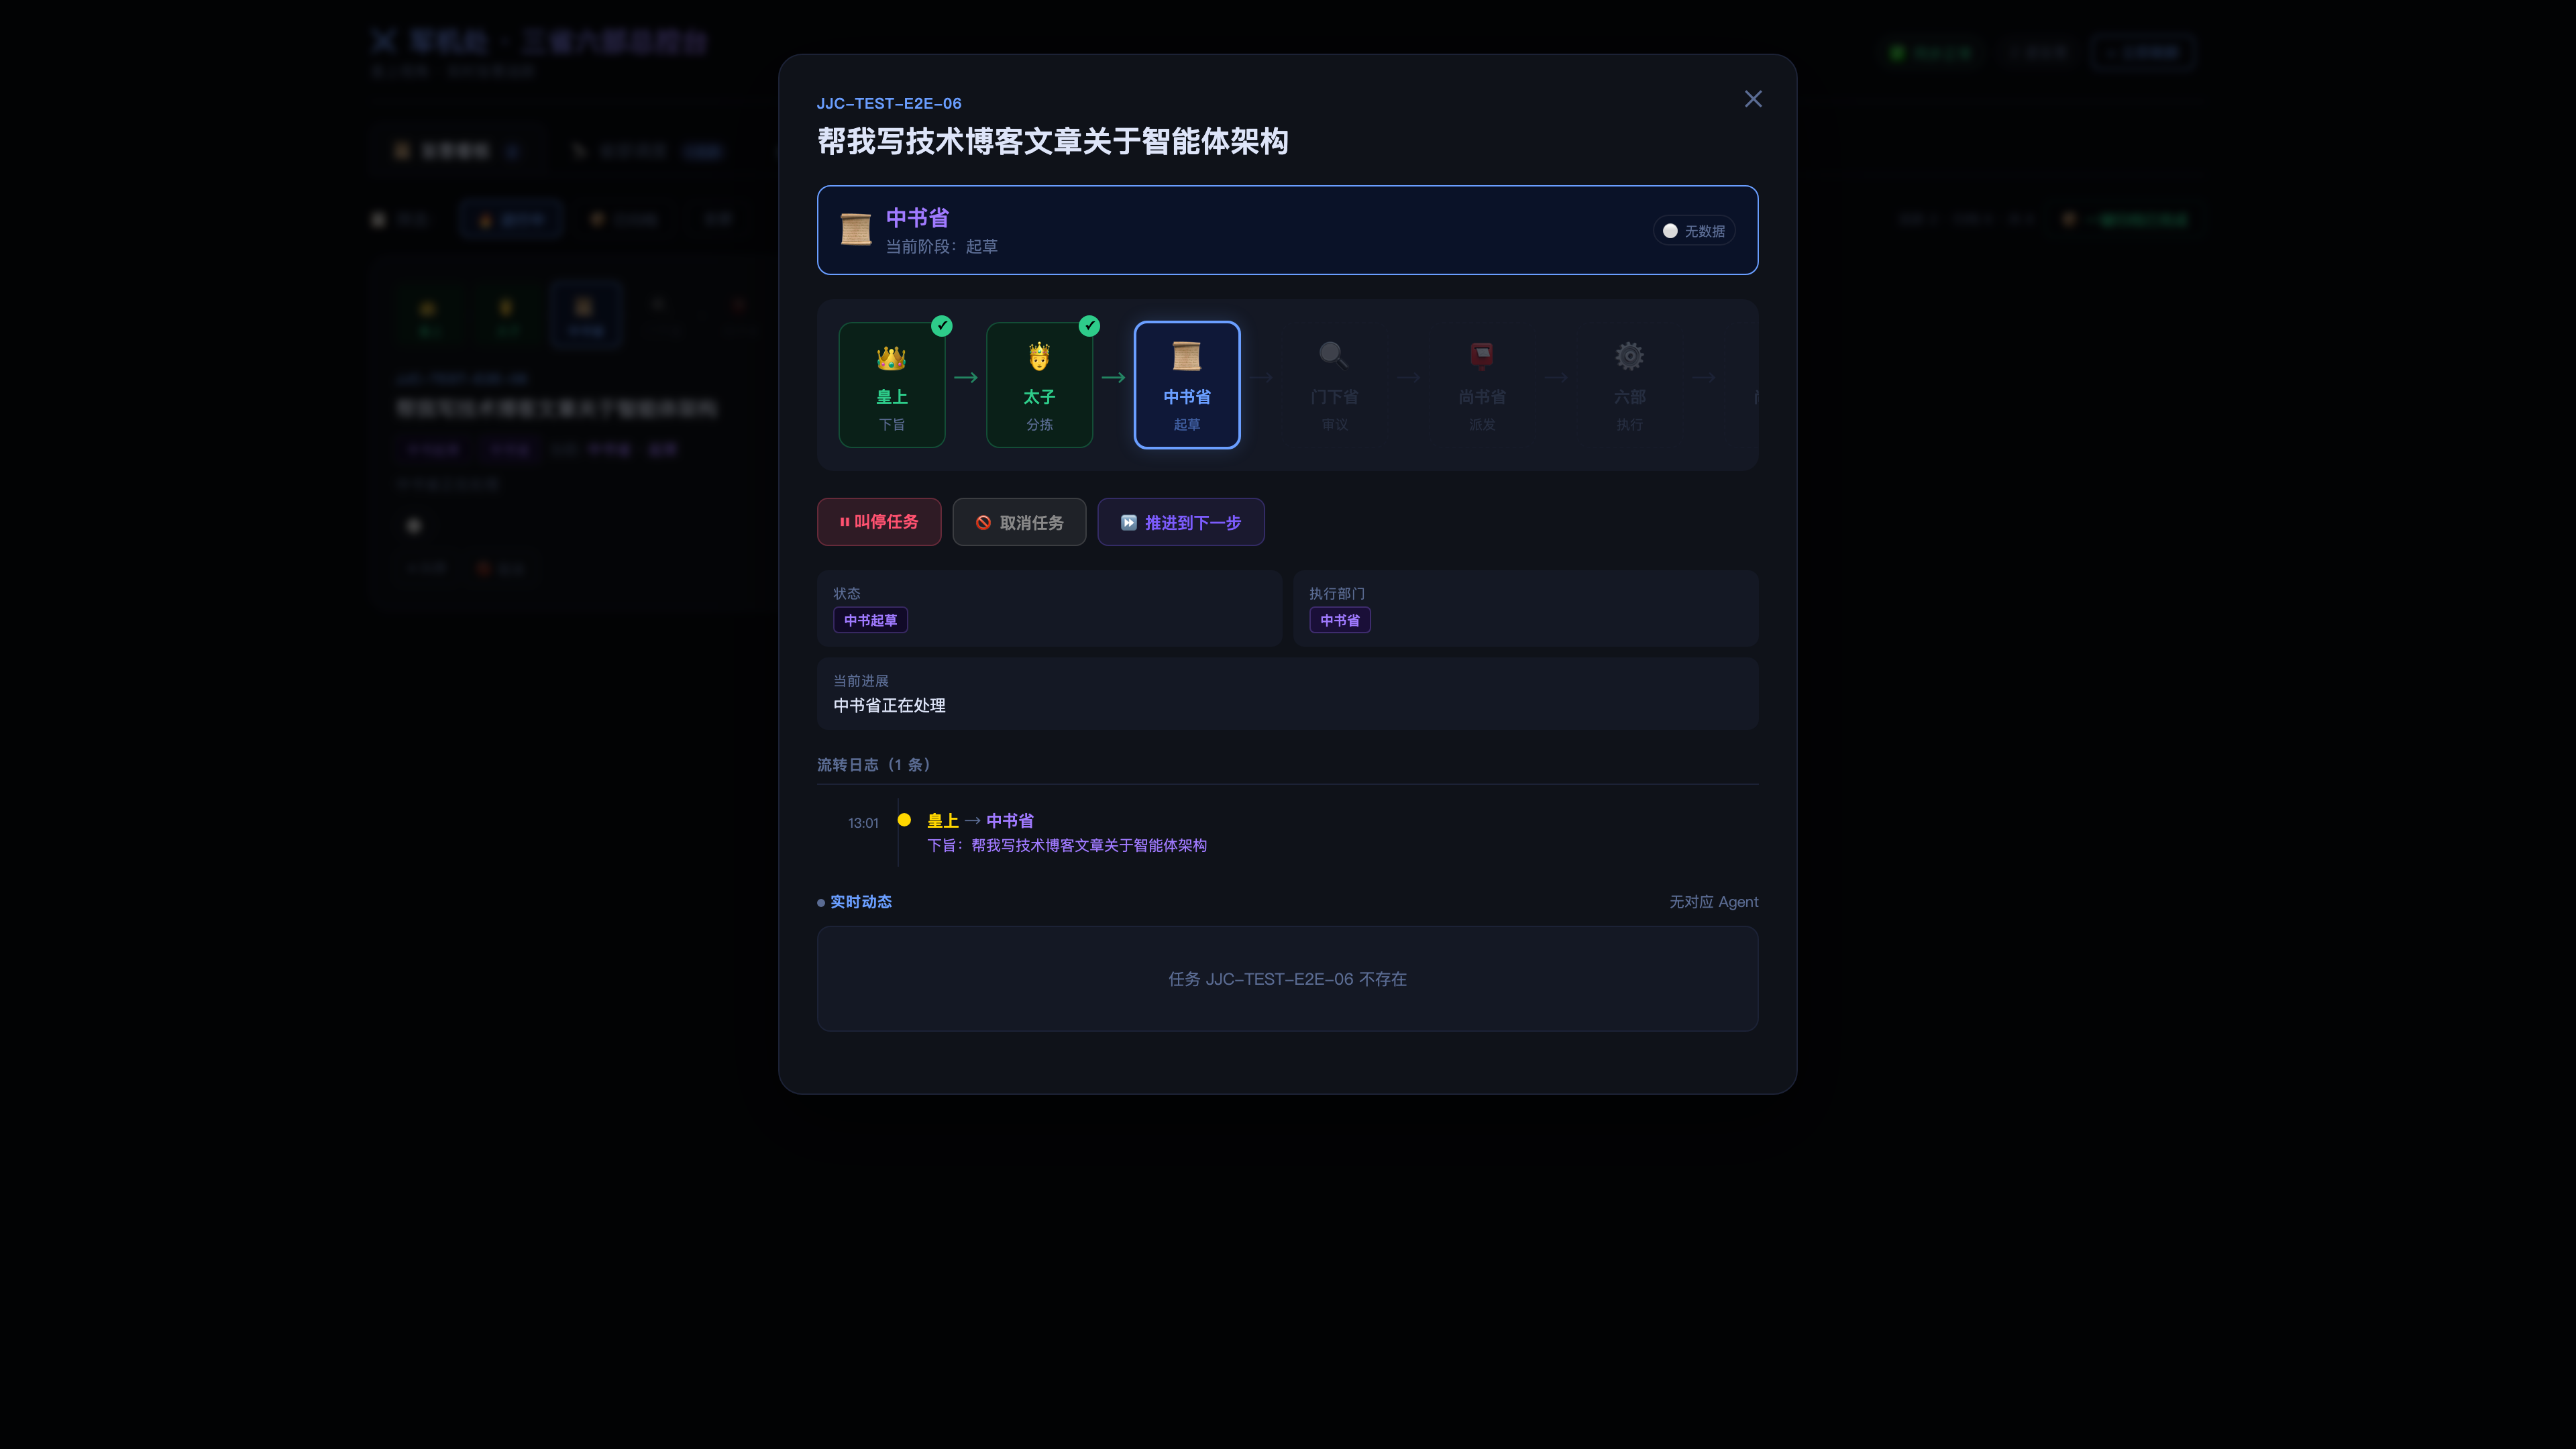The height and width of the screenshot is (1449, 2576).
Task: Select the 太子 prince stage icon
Action: point(1039,356)
